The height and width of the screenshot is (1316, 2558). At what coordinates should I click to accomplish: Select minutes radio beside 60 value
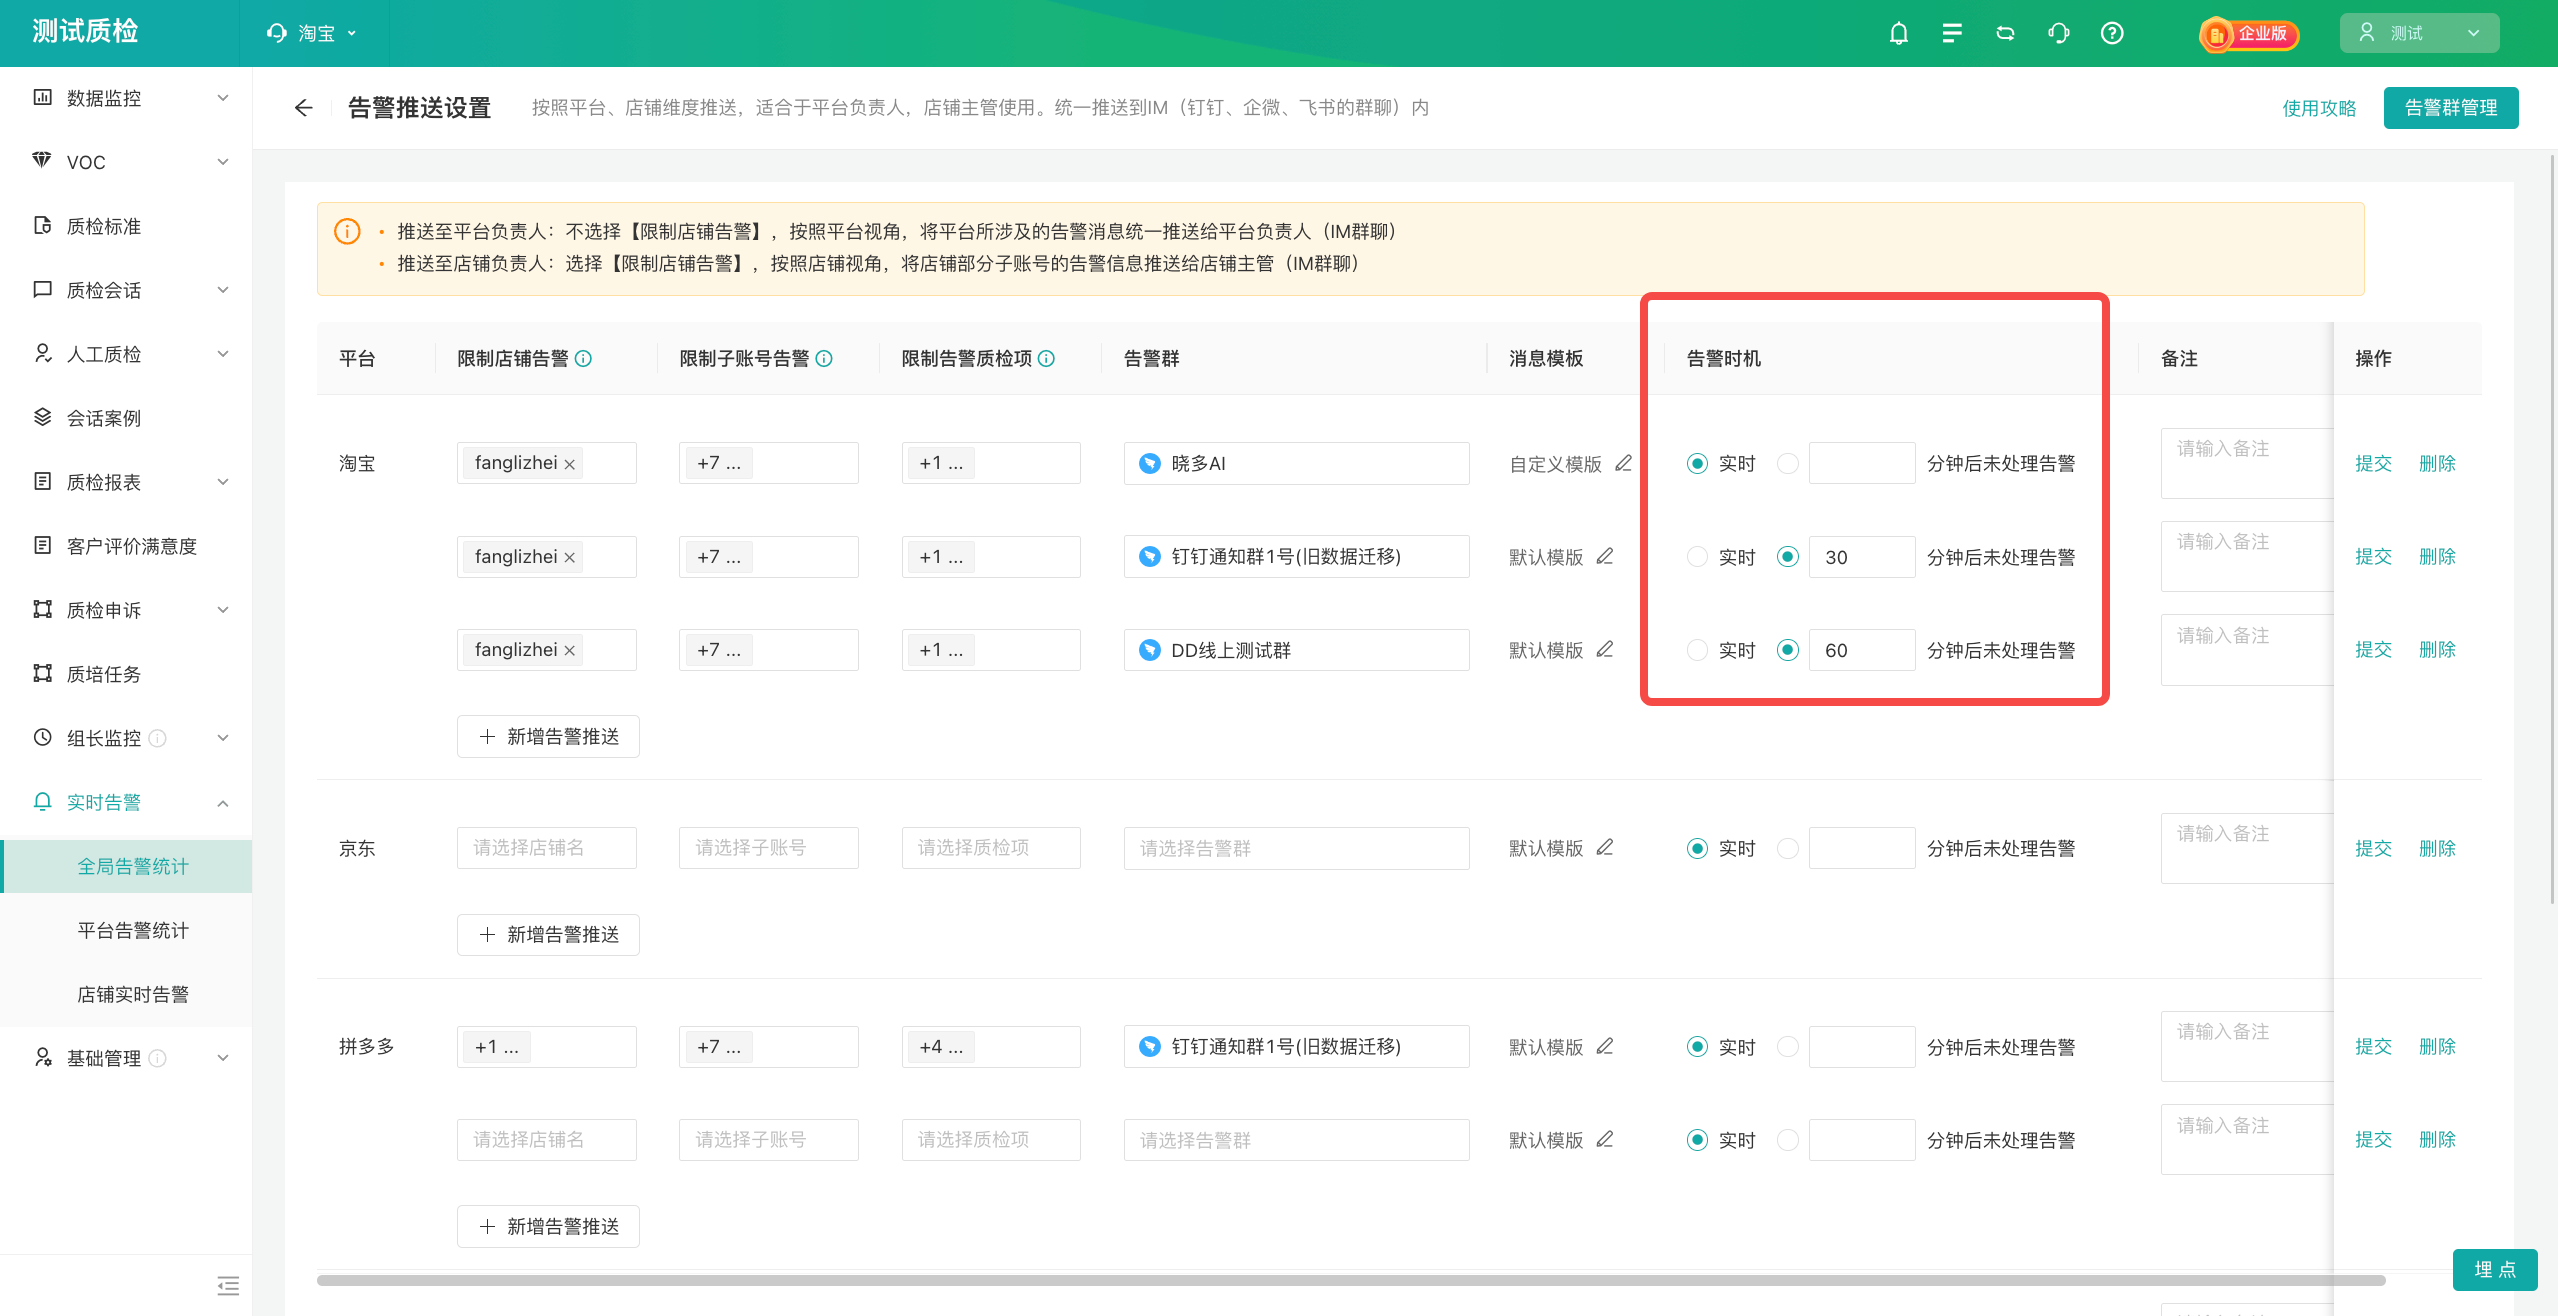click(x=1788, y=650)
